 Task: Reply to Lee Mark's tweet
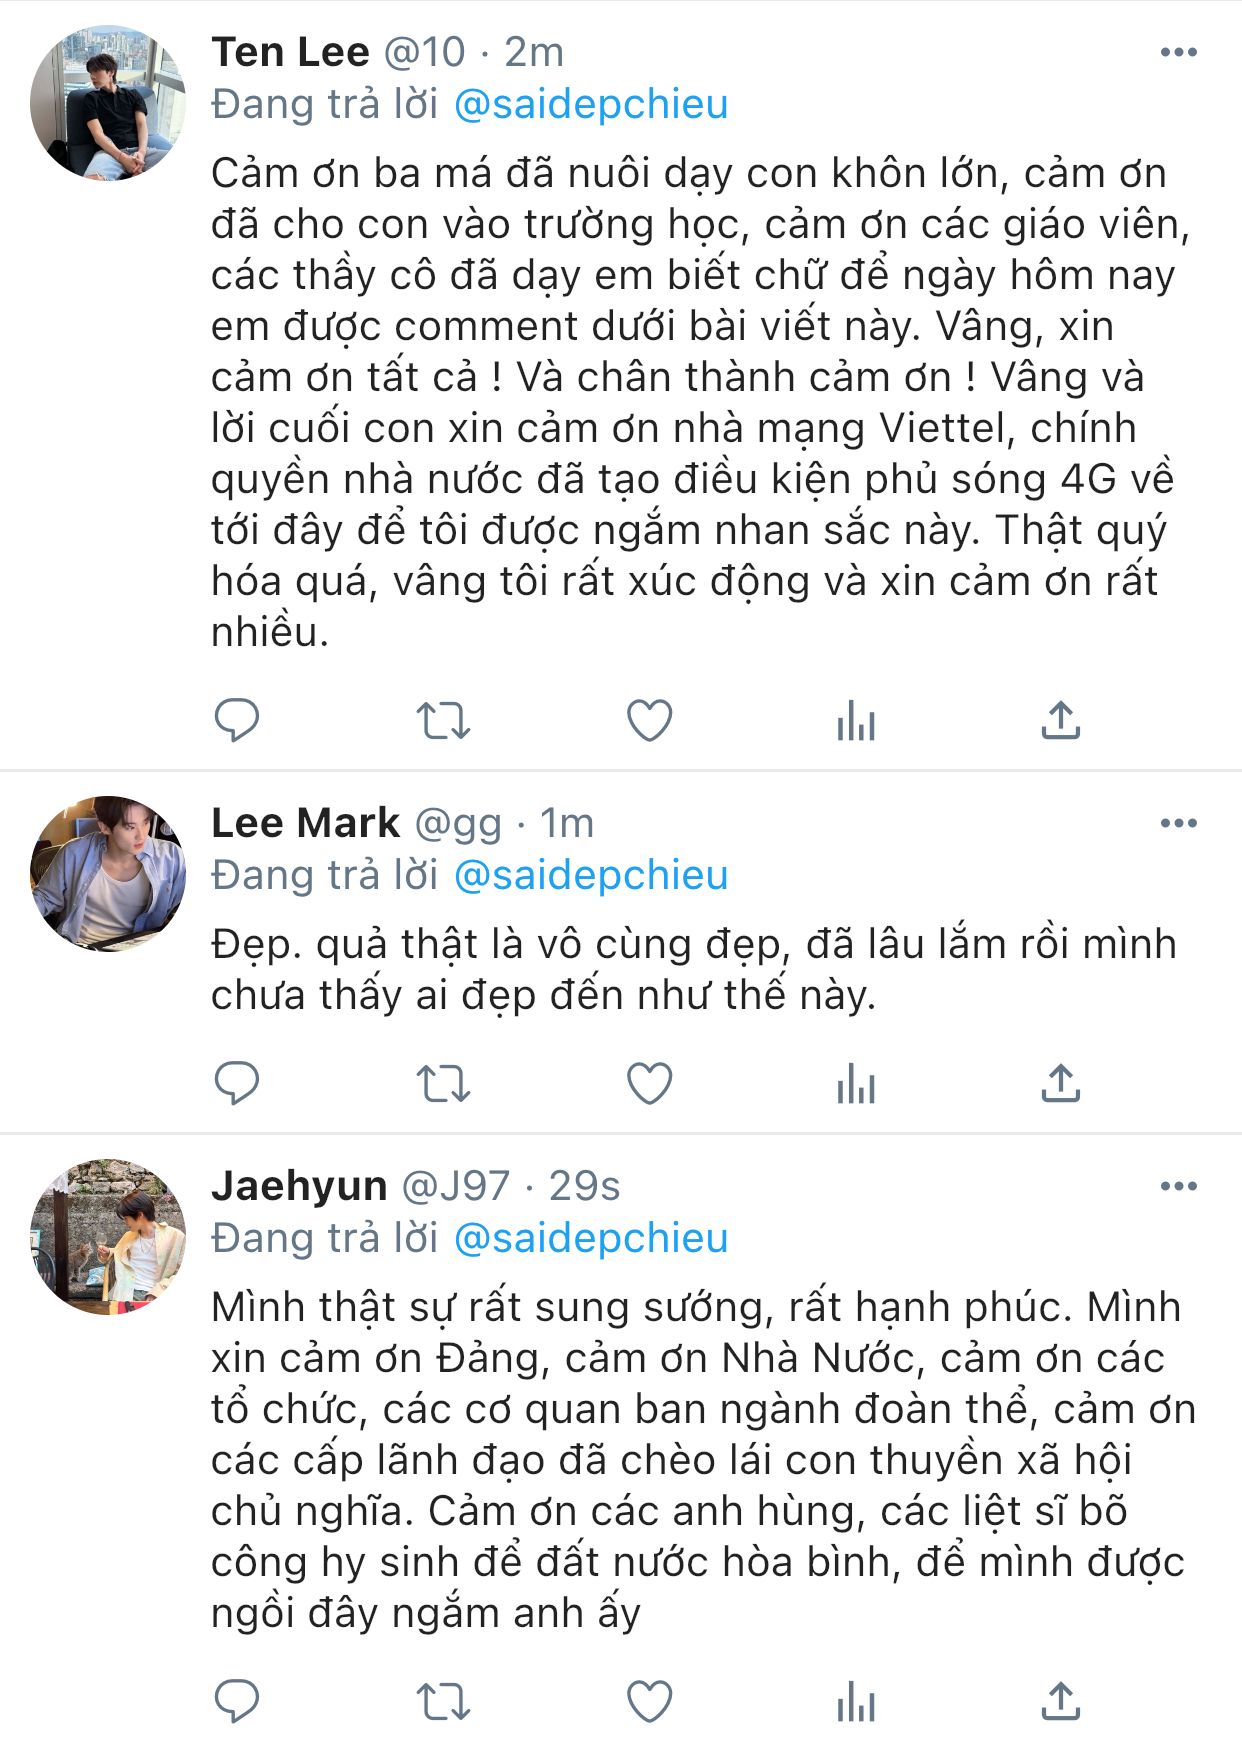click(237, 1083)
